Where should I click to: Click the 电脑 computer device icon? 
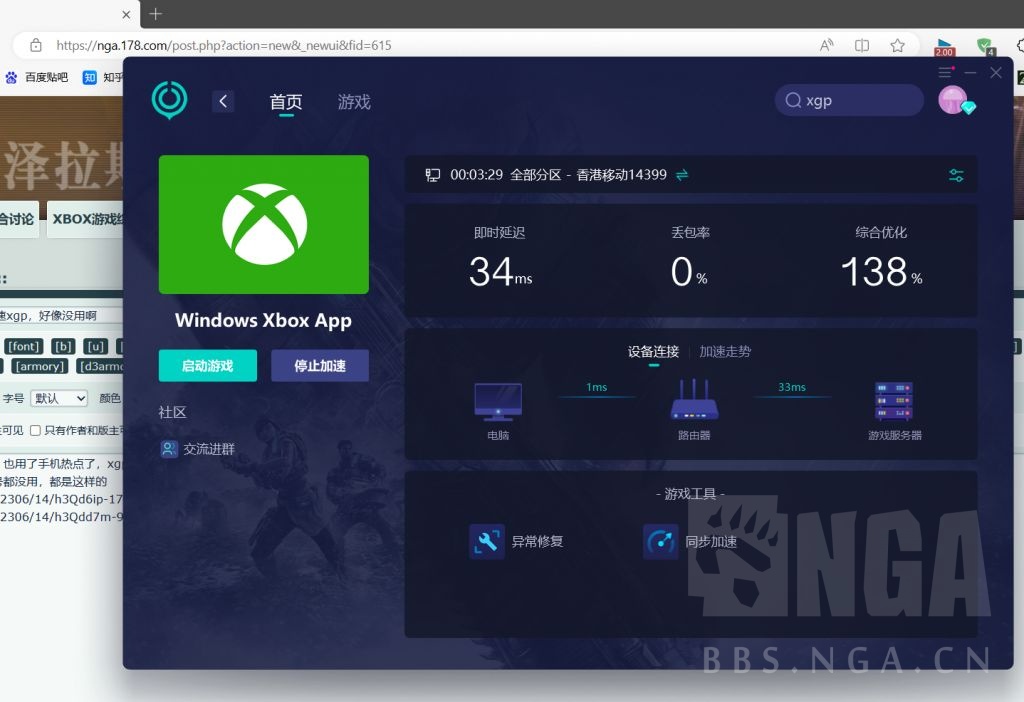pyautogui.click(x=497, y=400)
